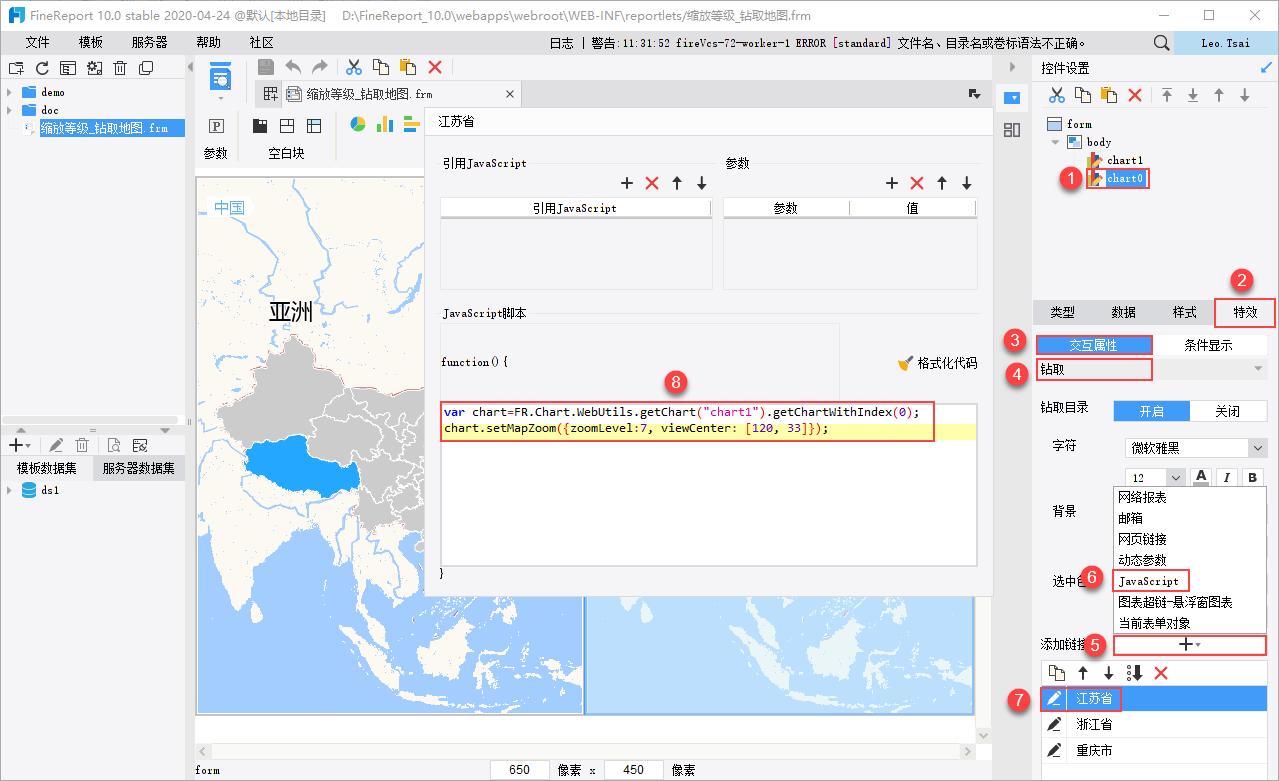Open the add dataset plus dropdown
Viewport: 1279px width, 781px height.
pos(21,445)
